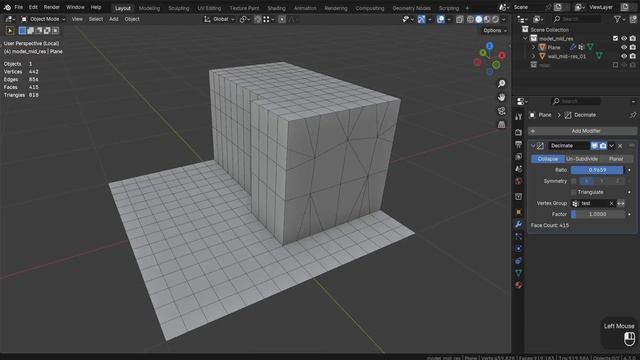The height and width of the screenshot is (360, 640).
Task: Click the outliner search field
Action: tap(576, 19)
